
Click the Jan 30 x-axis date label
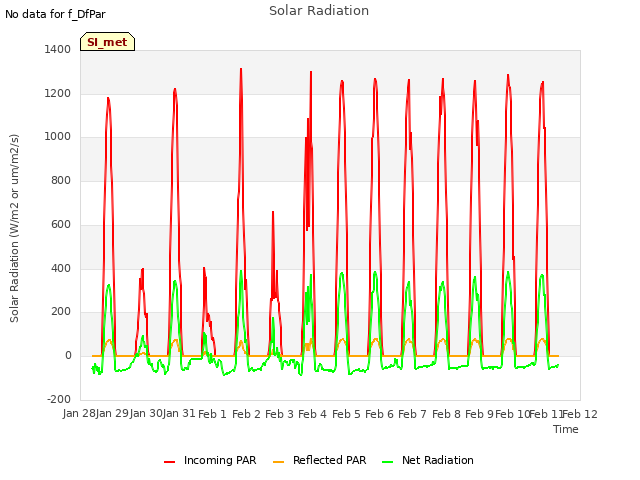click(x=146, y=413)
